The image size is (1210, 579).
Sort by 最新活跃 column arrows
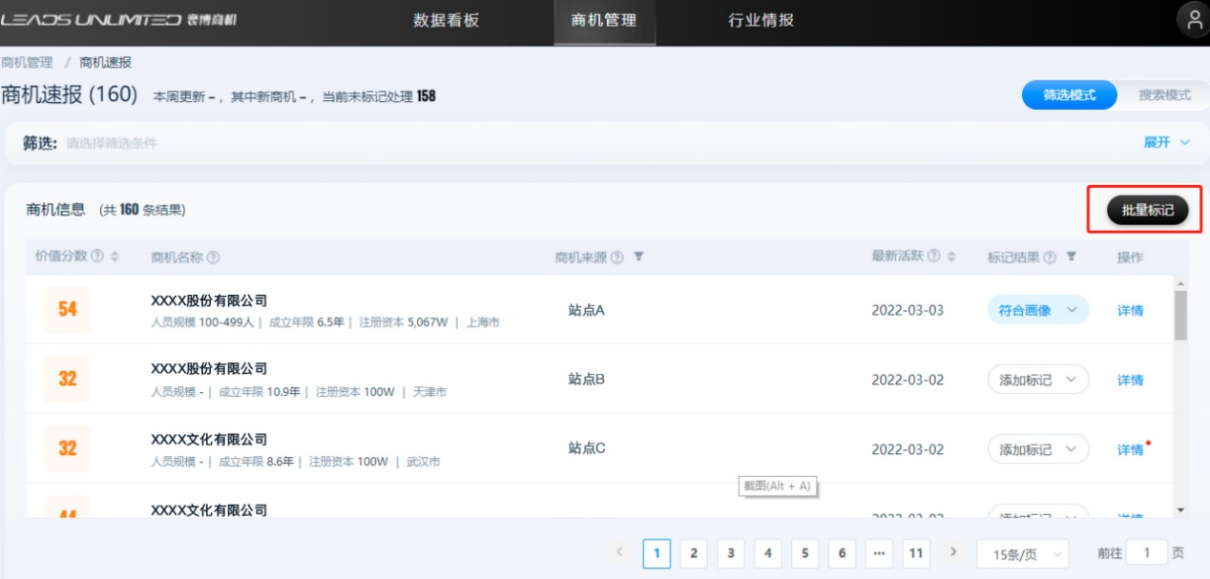950,257
